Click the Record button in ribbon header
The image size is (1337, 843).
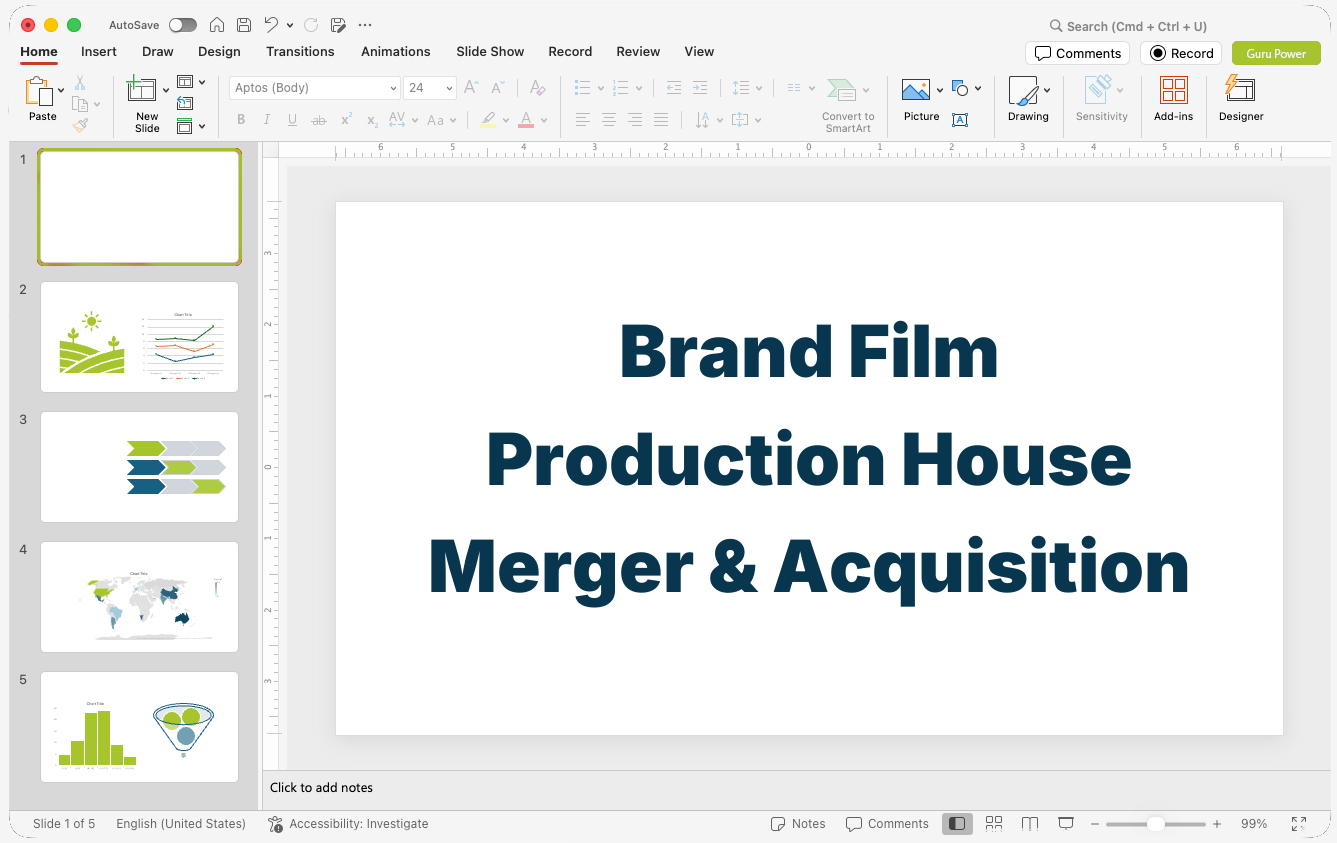(1181, 53)
